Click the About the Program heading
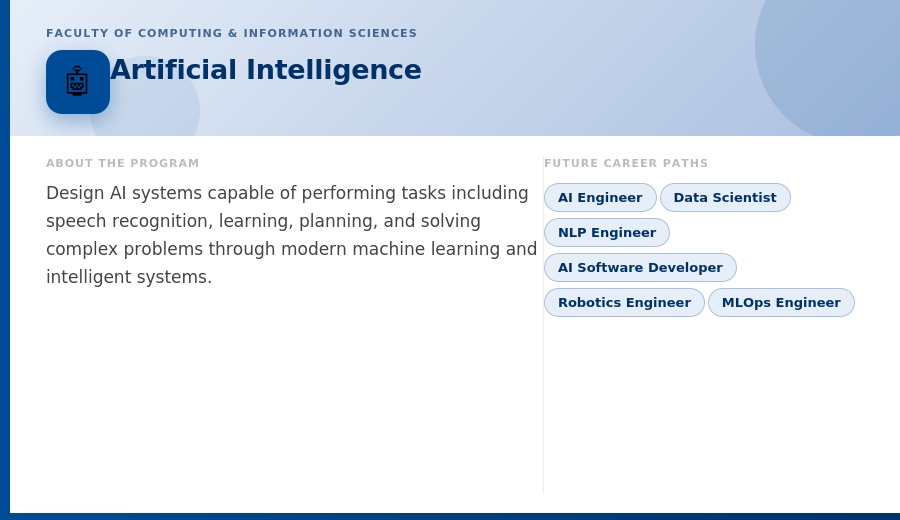Screen dimensions: 900x520 coord(122,163)
